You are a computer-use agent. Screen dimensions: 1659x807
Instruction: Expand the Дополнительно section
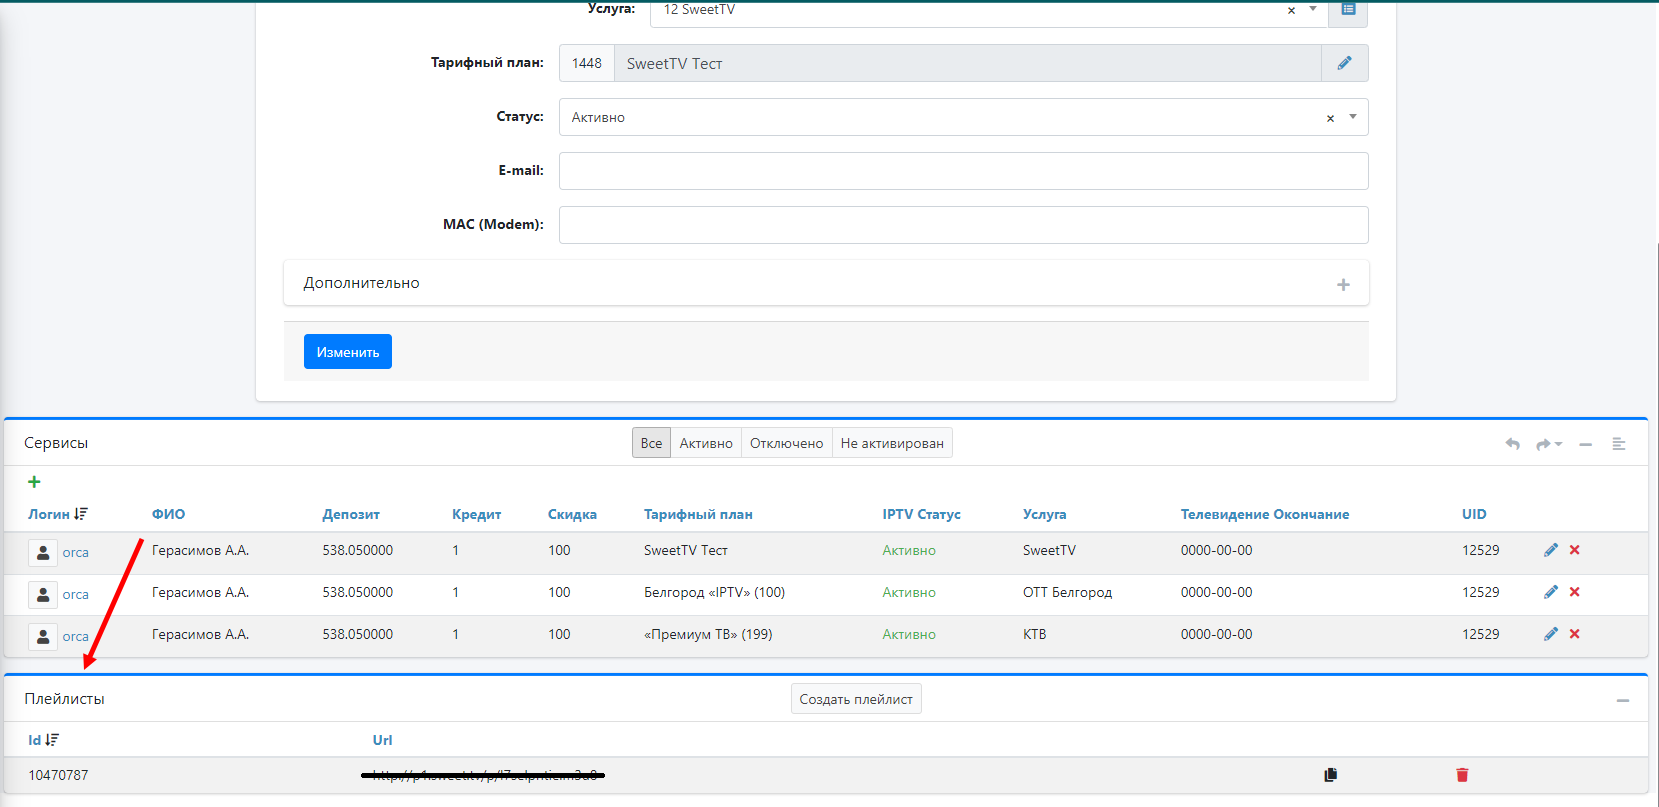click(x=1343, y=285)
